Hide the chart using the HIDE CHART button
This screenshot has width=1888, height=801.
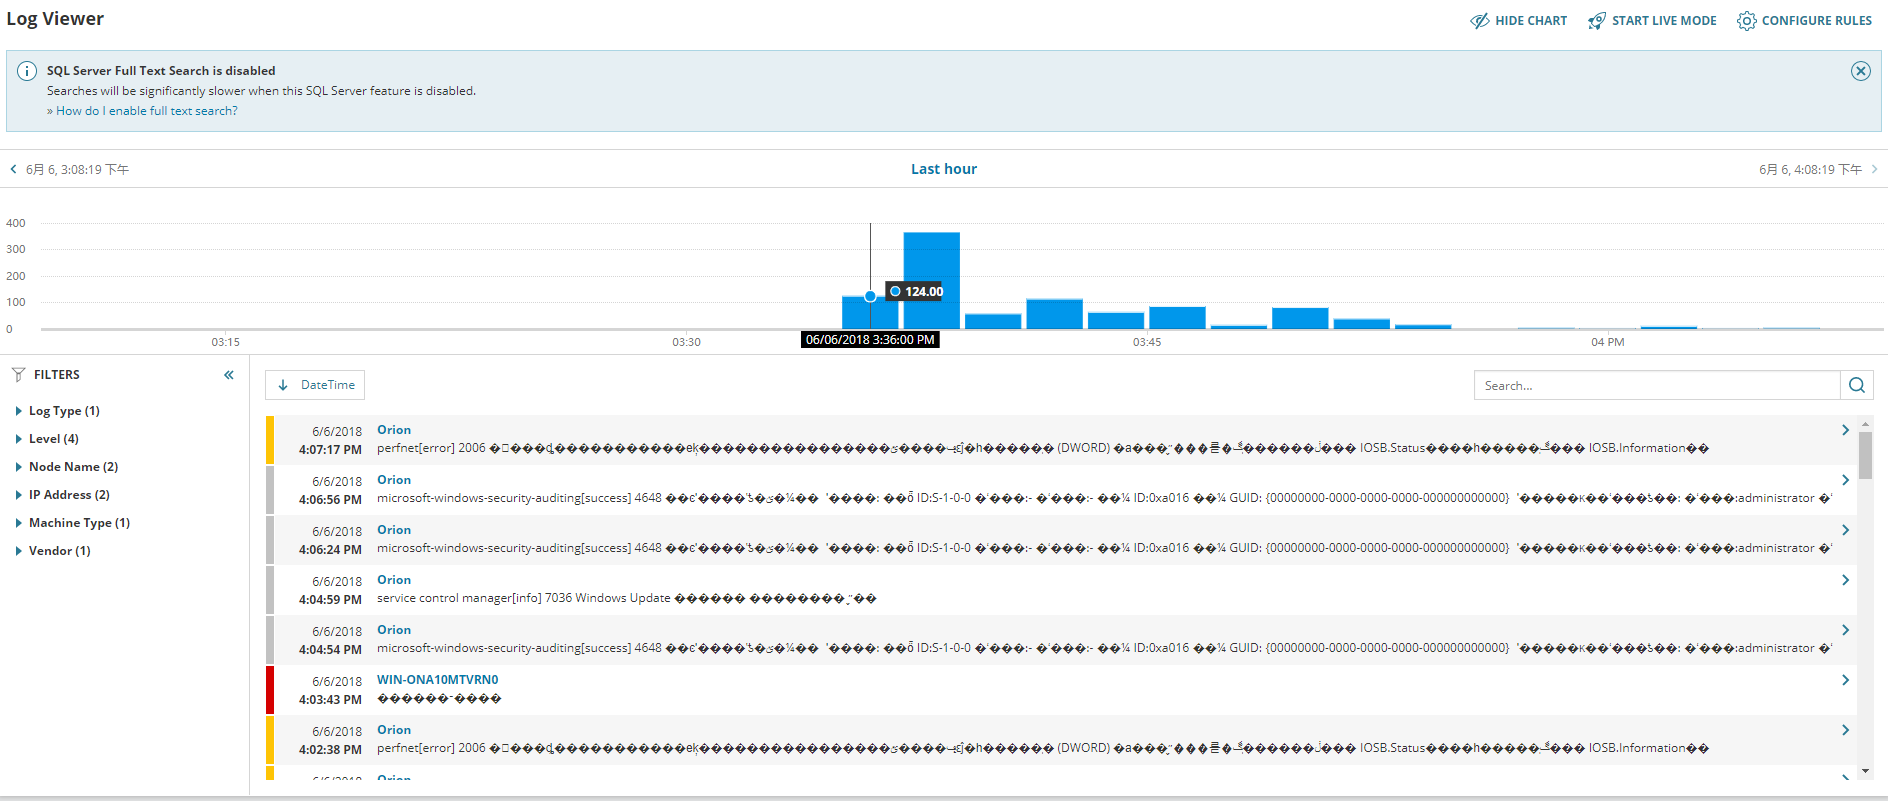click(x=1518, y=21)
